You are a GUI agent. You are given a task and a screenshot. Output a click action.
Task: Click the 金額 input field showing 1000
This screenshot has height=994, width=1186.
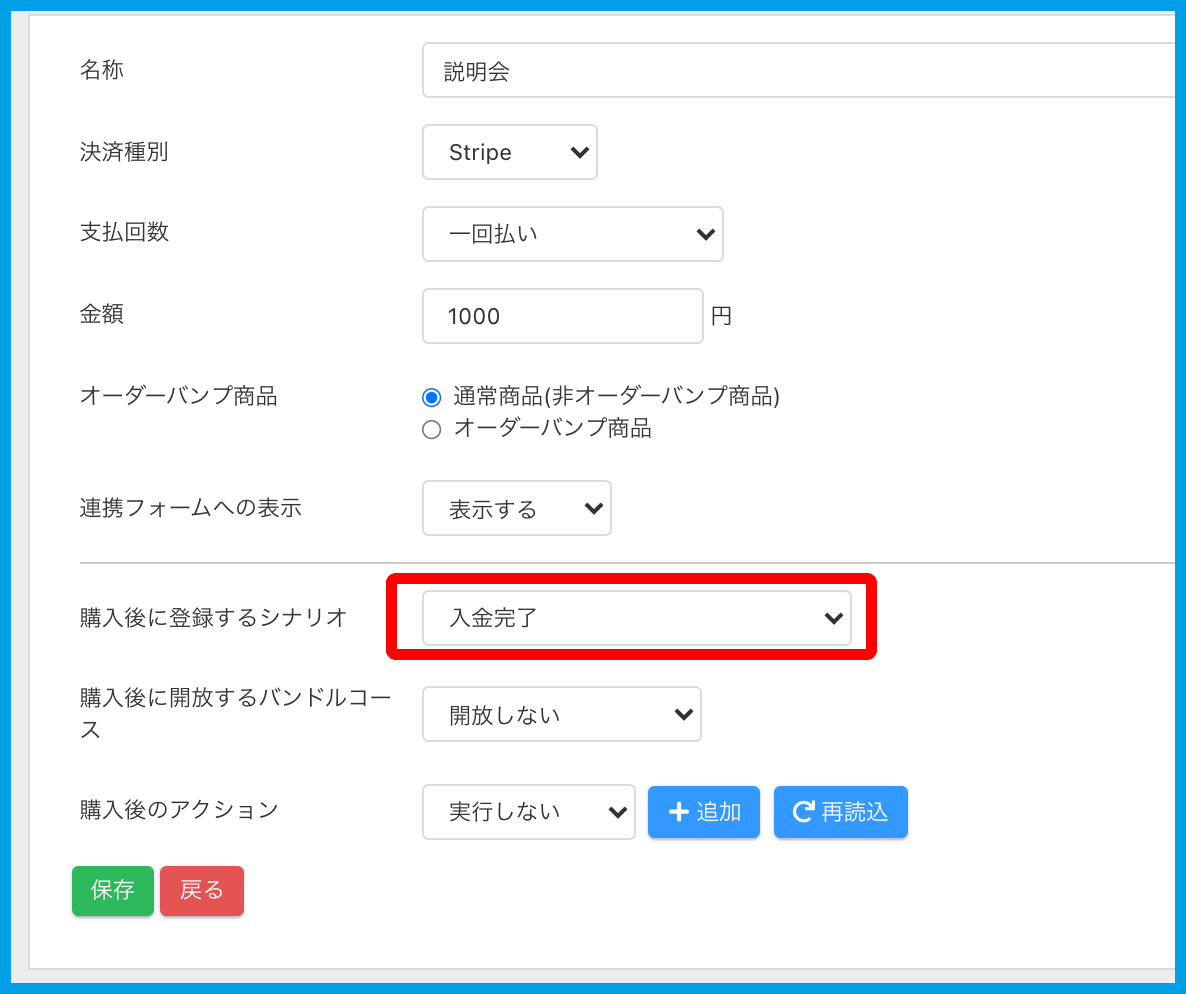(562, 316)
